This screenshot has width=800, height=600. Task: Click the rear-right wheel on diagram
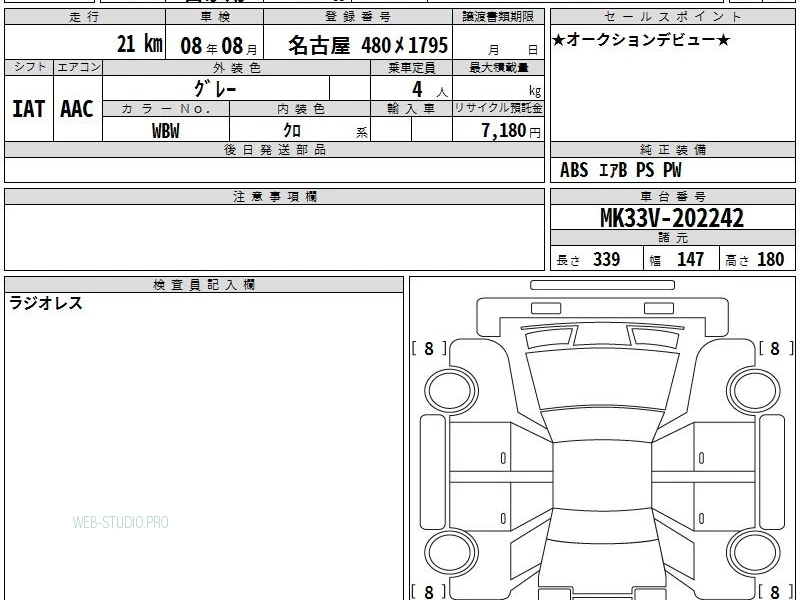pyautogui.click(x=754, y=553)
